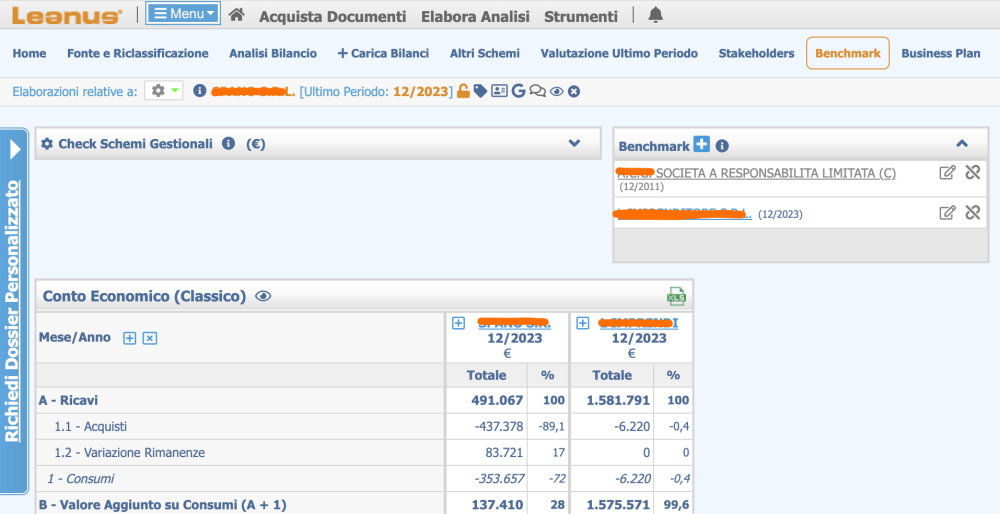Open Business Plan tab
Viewport: 1000px width, 514px height.
941,54
